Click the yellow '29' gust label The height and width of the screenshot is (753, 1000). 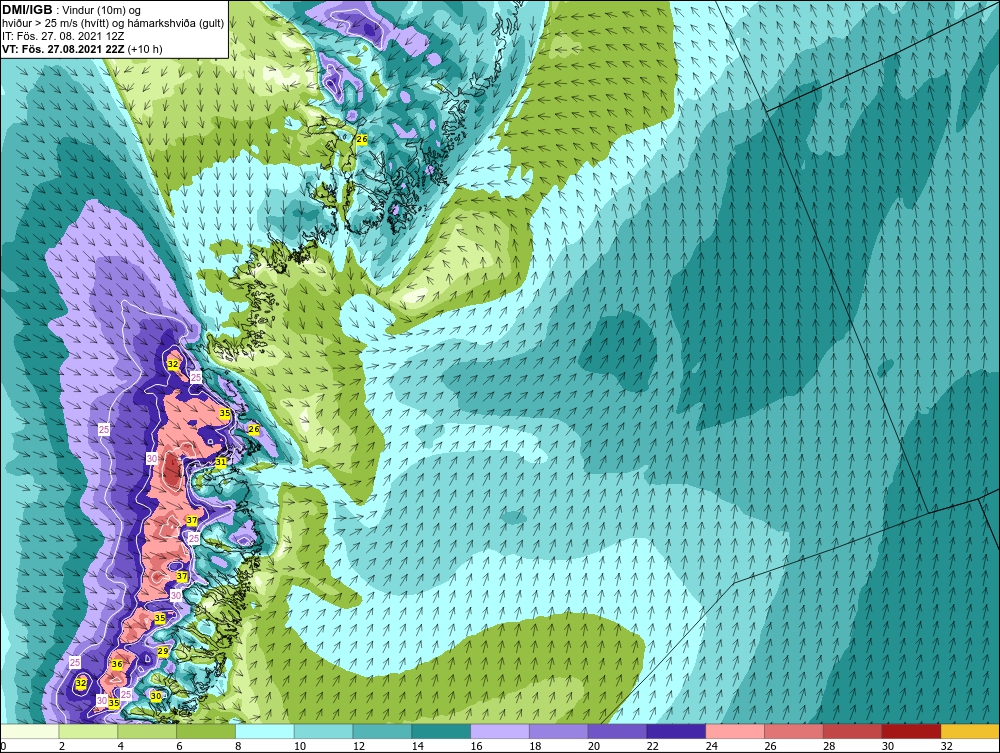tap(163, 651)
